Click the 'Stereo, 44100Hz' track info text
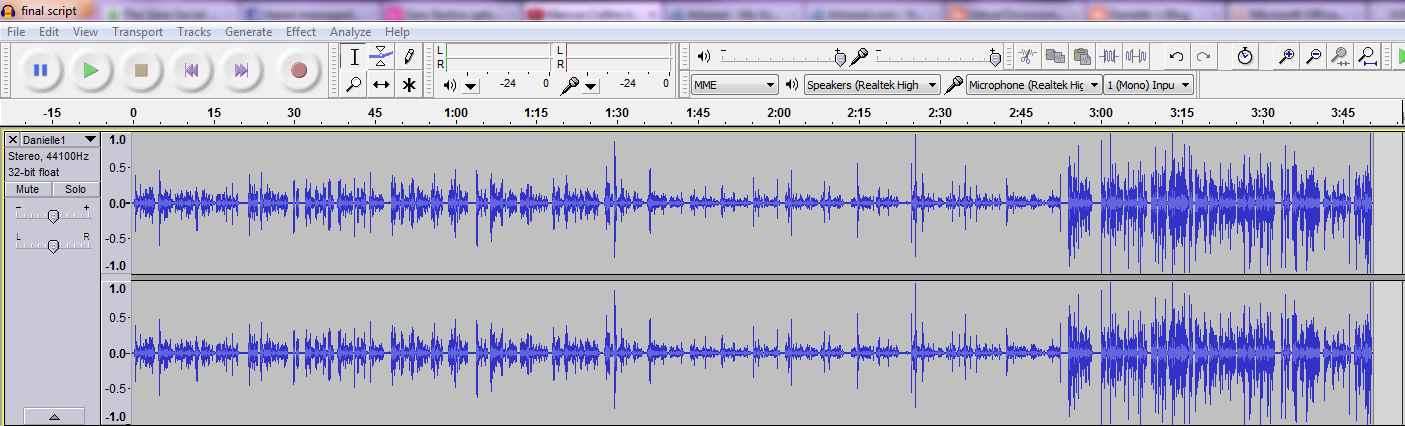1405x426 pixels. [48, 157]
